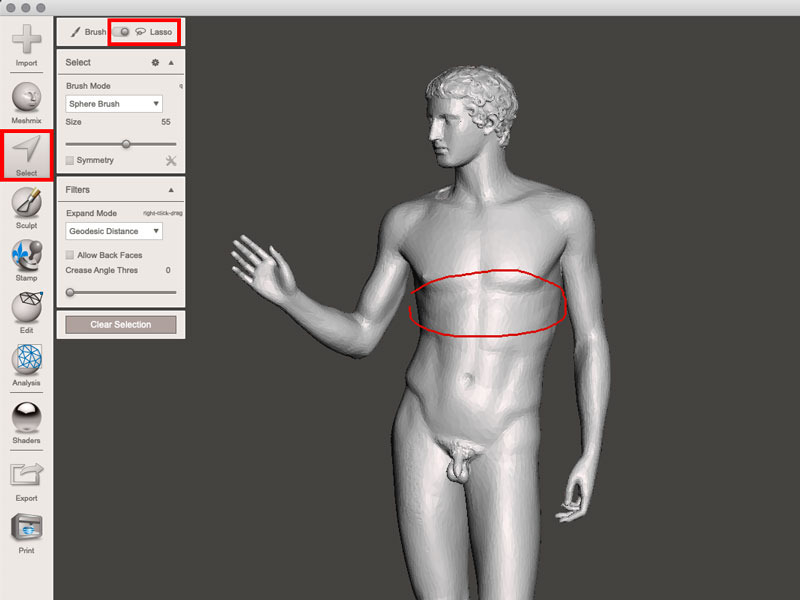Open the Meshmix tool
Viewport: 800px width, 600px height.
click(26, 98)
